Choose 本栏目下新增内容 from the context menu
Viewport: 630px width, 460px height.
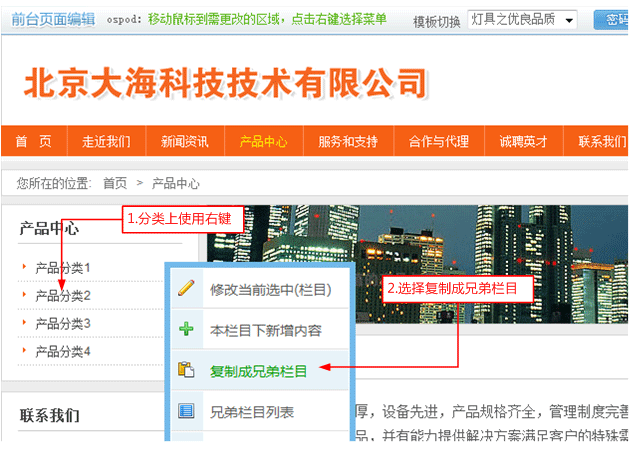265,329
